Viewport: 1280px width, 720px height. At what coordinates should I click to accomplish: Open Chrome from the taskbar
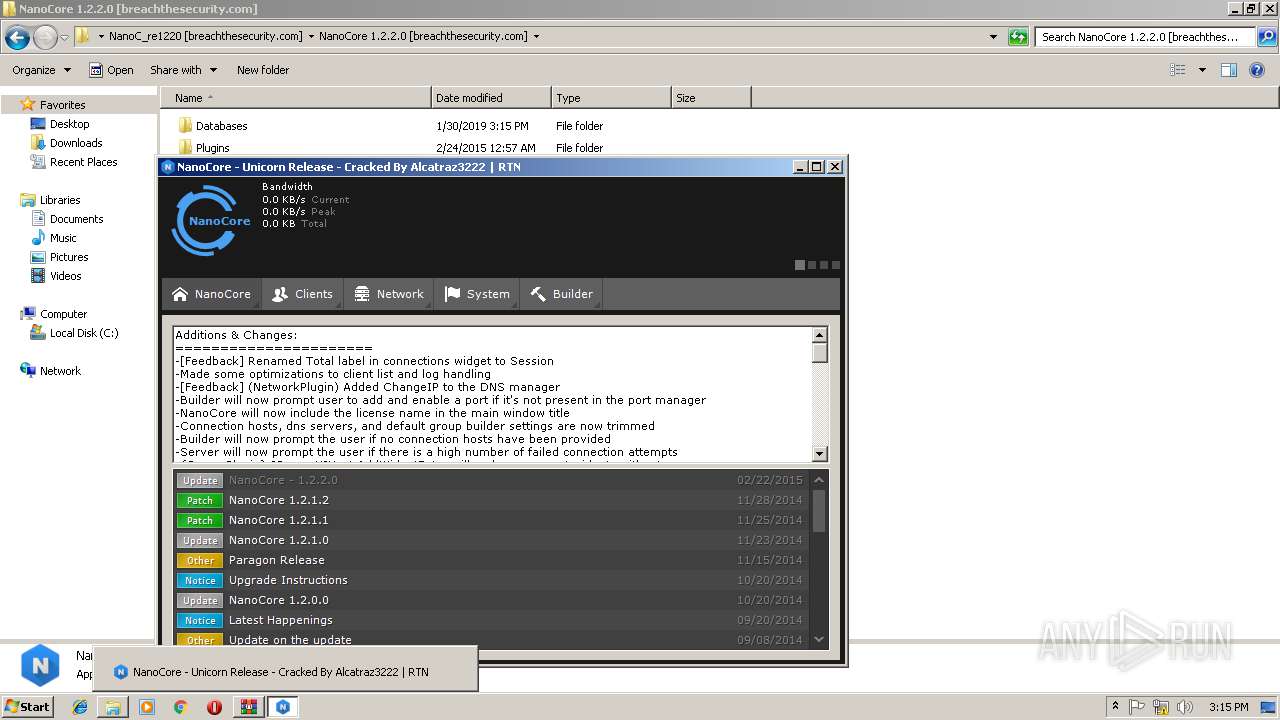tap(180, 706)
